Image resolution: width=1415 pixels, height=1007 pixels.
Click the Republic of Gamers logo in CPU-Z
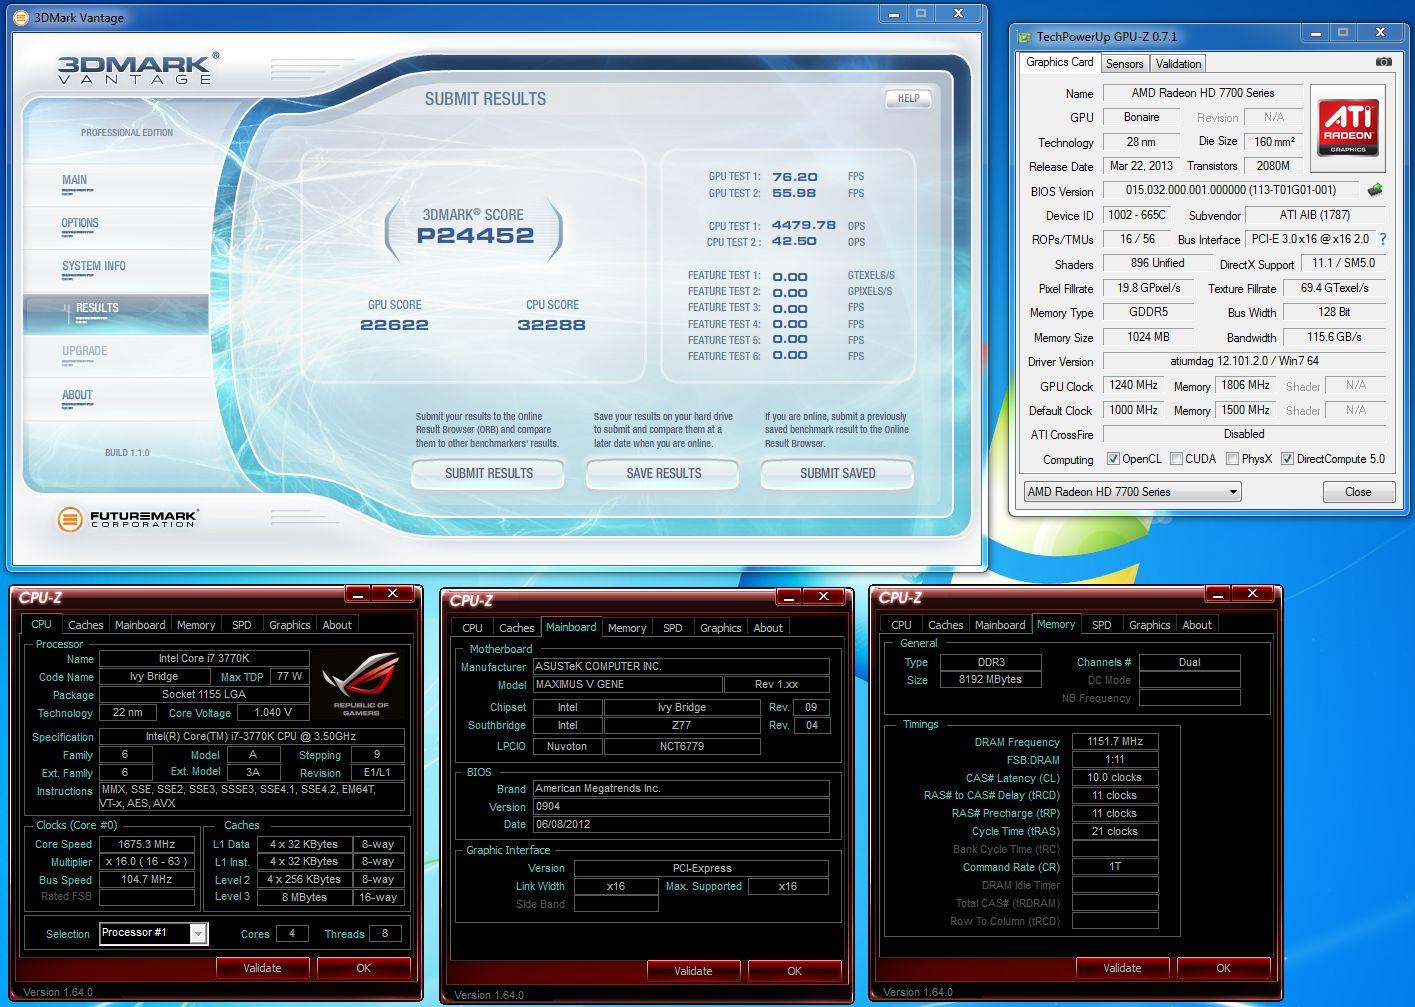tap(360, 683)
